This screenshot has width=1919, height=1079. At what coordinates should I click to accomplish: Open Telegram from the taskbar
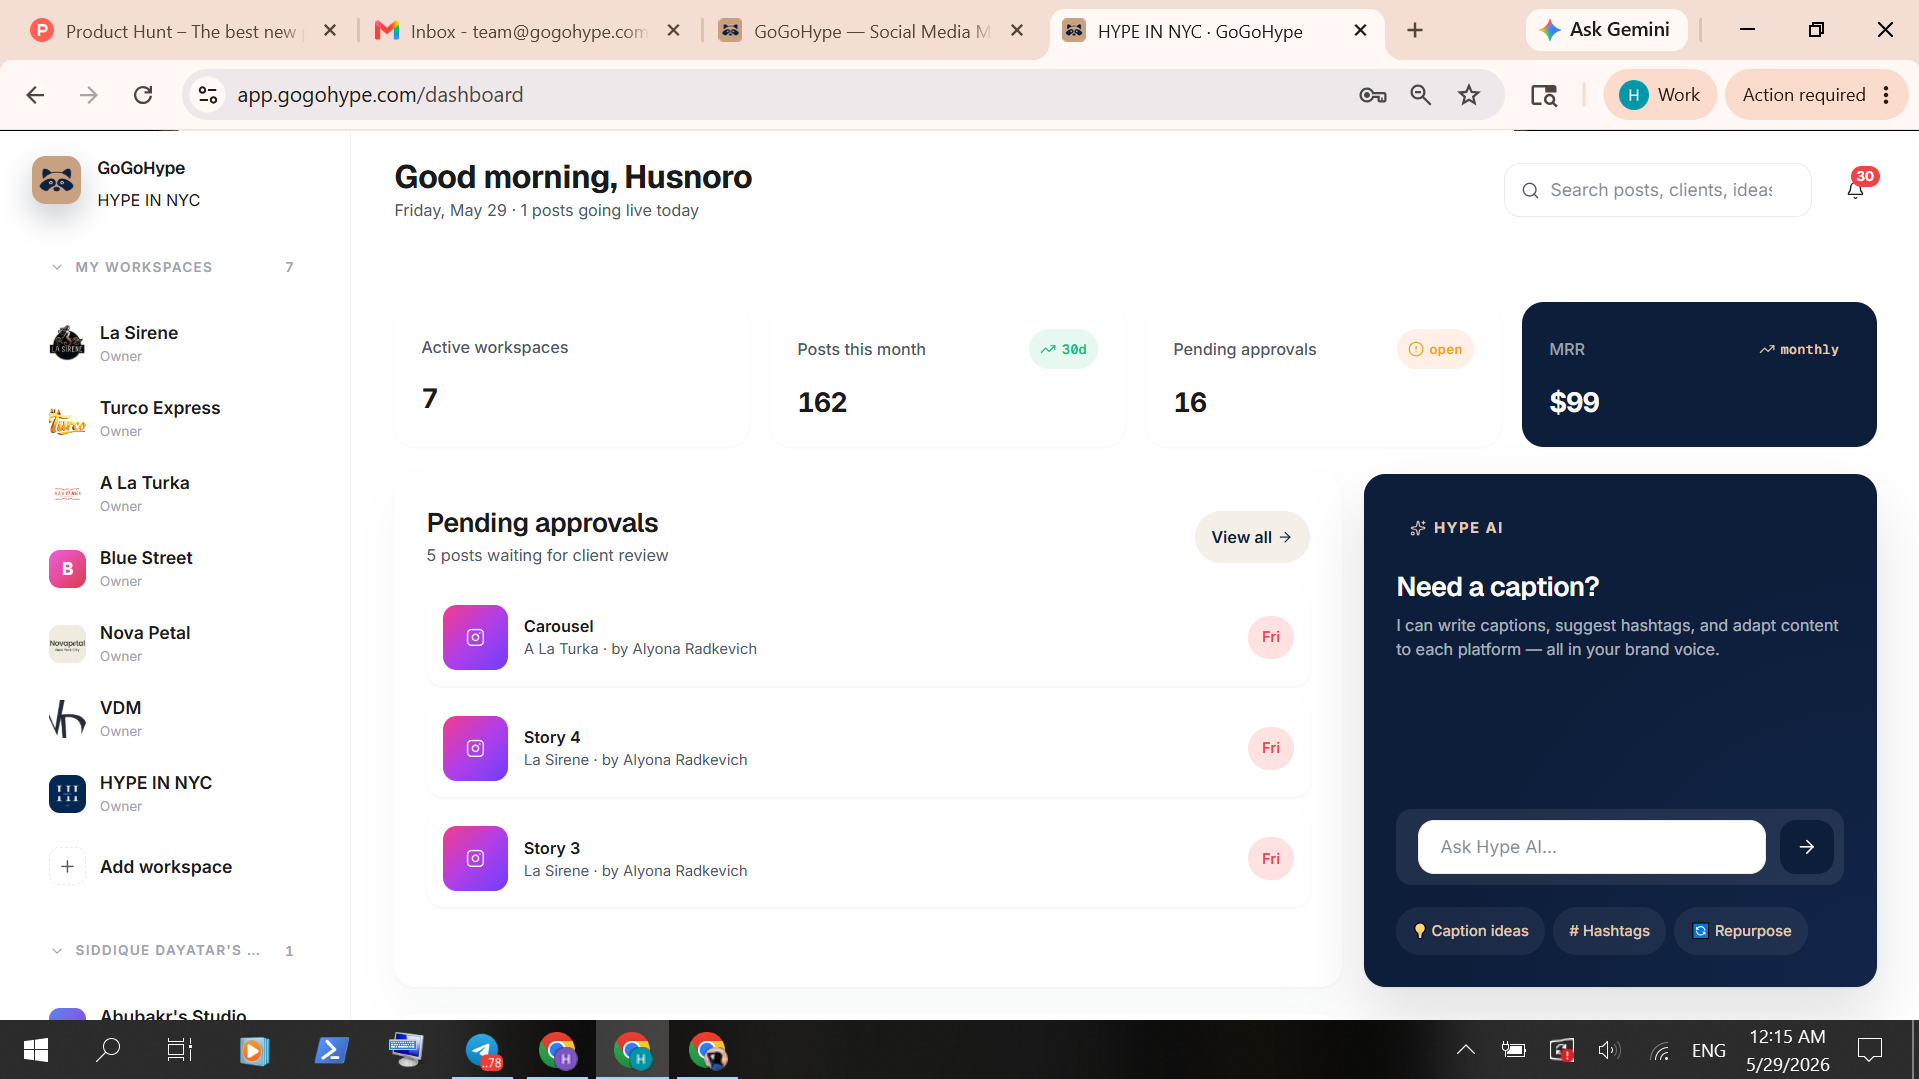(482, 1050)
